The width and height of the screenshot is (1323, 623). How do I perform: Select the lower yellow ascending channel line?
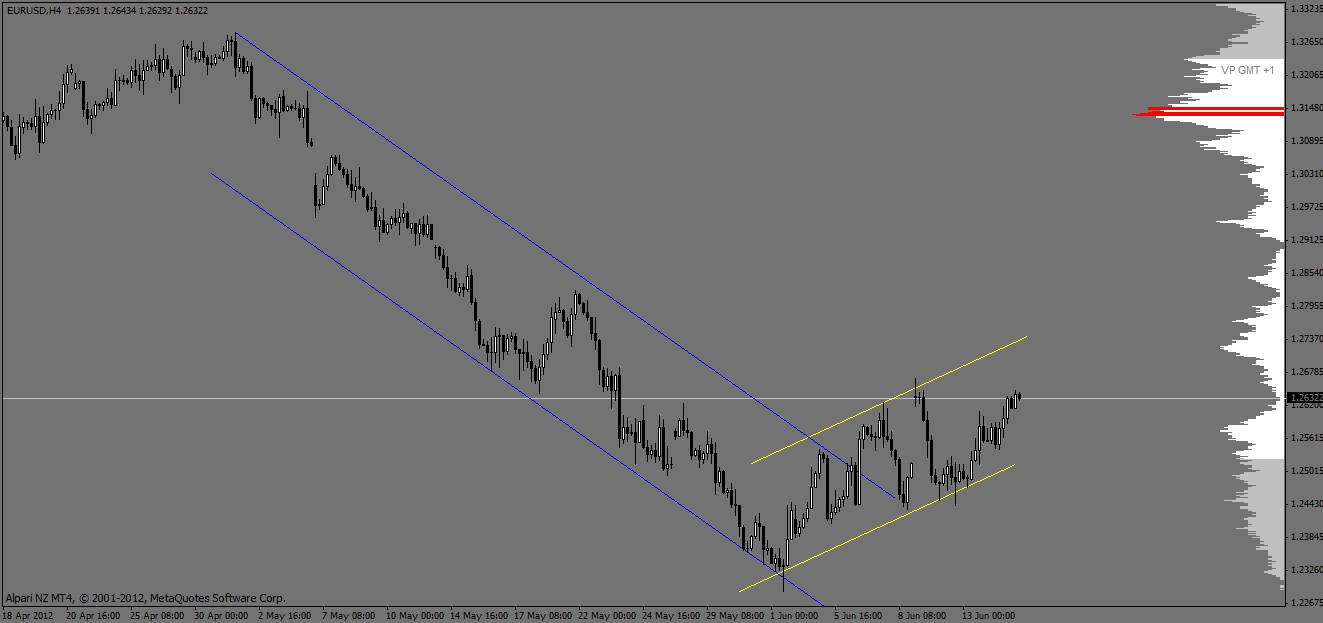point(877,527)
